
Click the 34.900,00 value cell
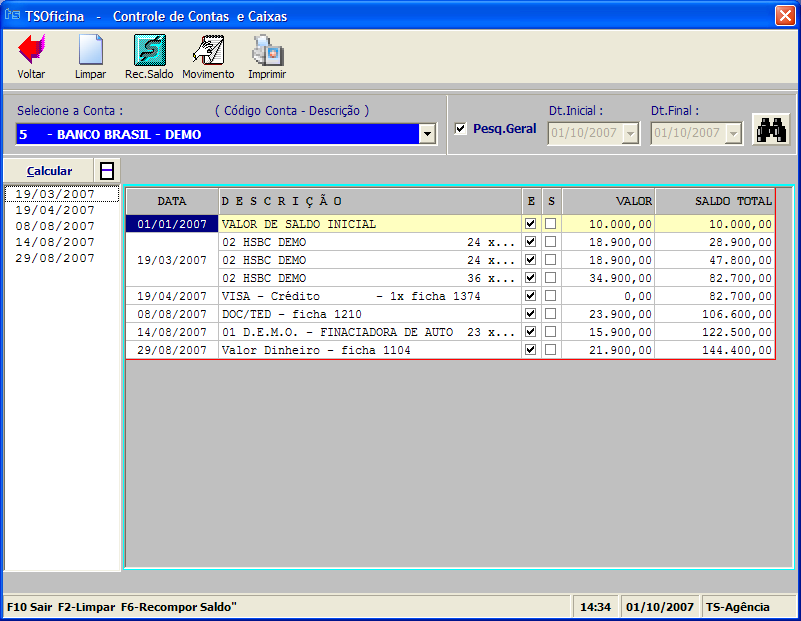pos(609,278)
